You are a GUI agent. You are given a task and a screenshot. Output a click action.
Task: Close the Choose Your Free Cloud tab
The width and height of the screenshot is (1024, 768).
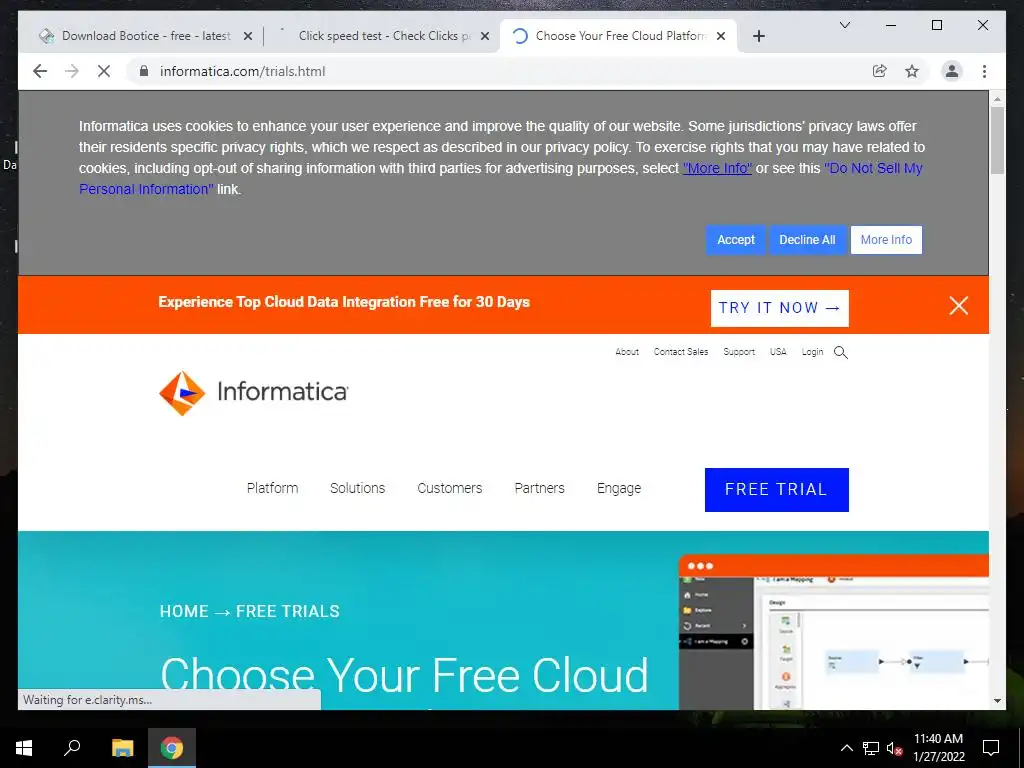tap(720, 36)
